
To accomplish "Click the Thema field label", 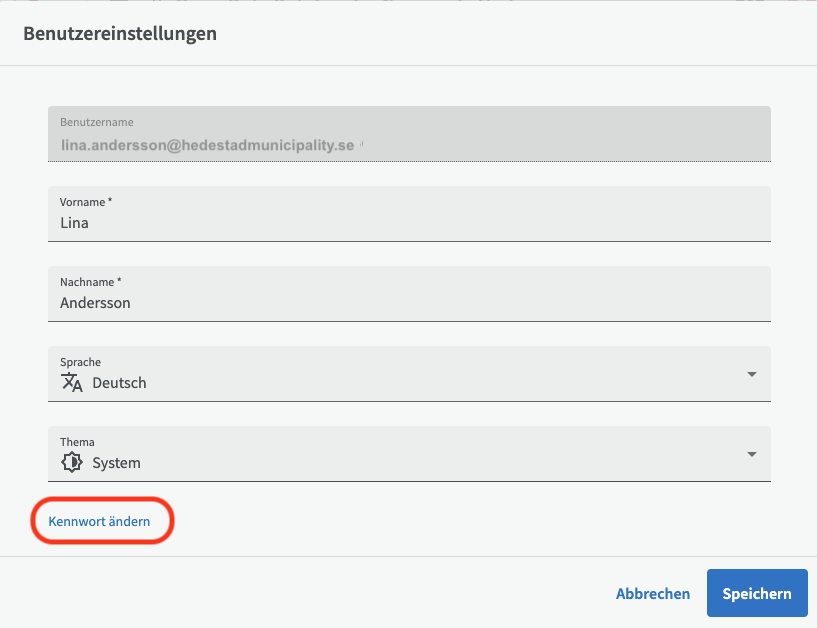I will coord(77,442).
